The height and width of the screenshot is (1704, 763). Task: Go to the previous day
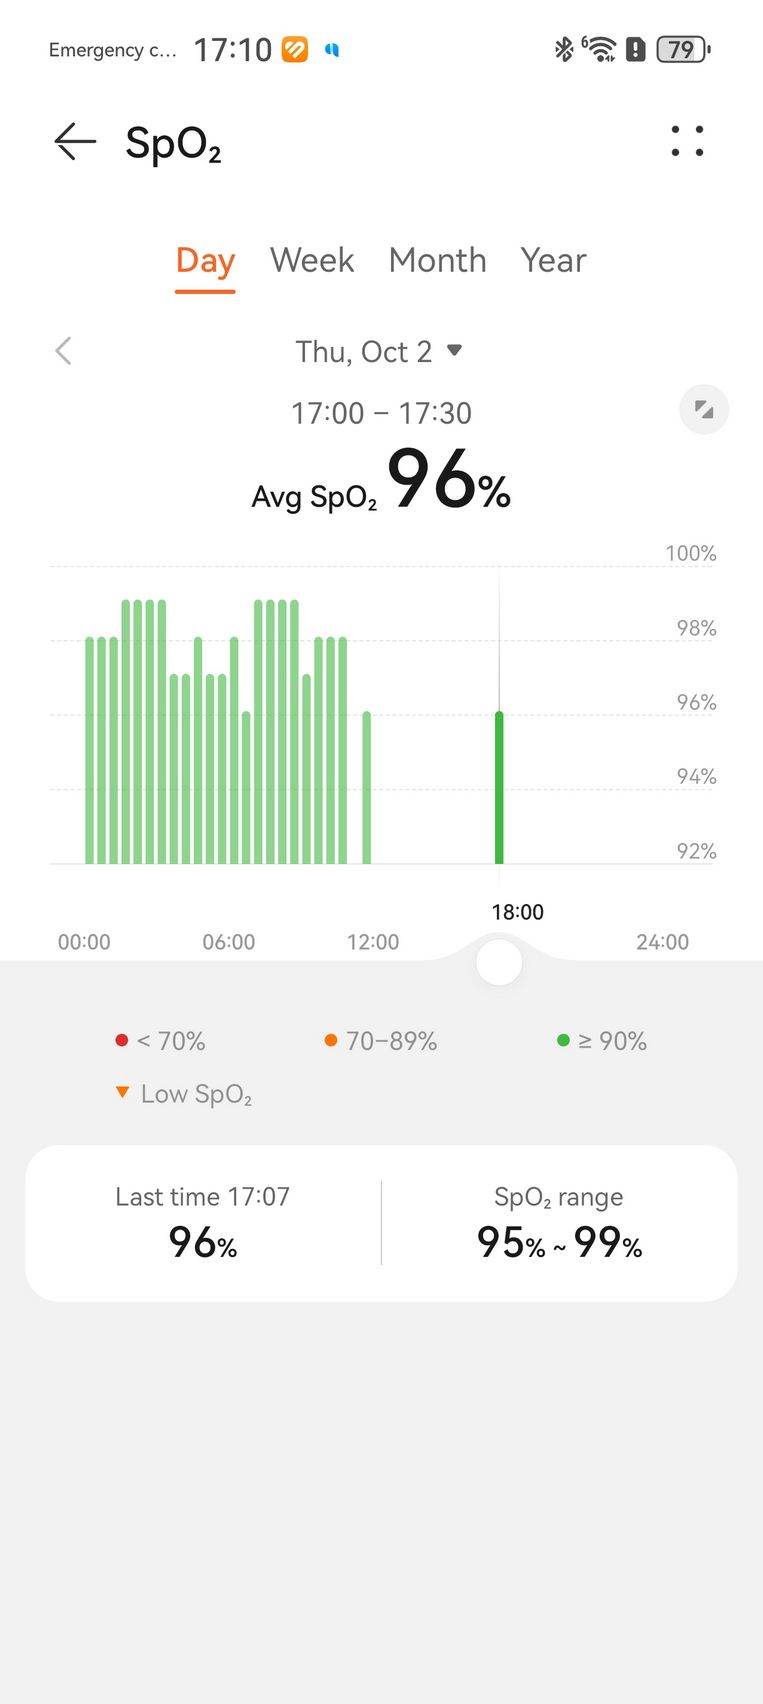pyautogui.click(x=64, y=351)
